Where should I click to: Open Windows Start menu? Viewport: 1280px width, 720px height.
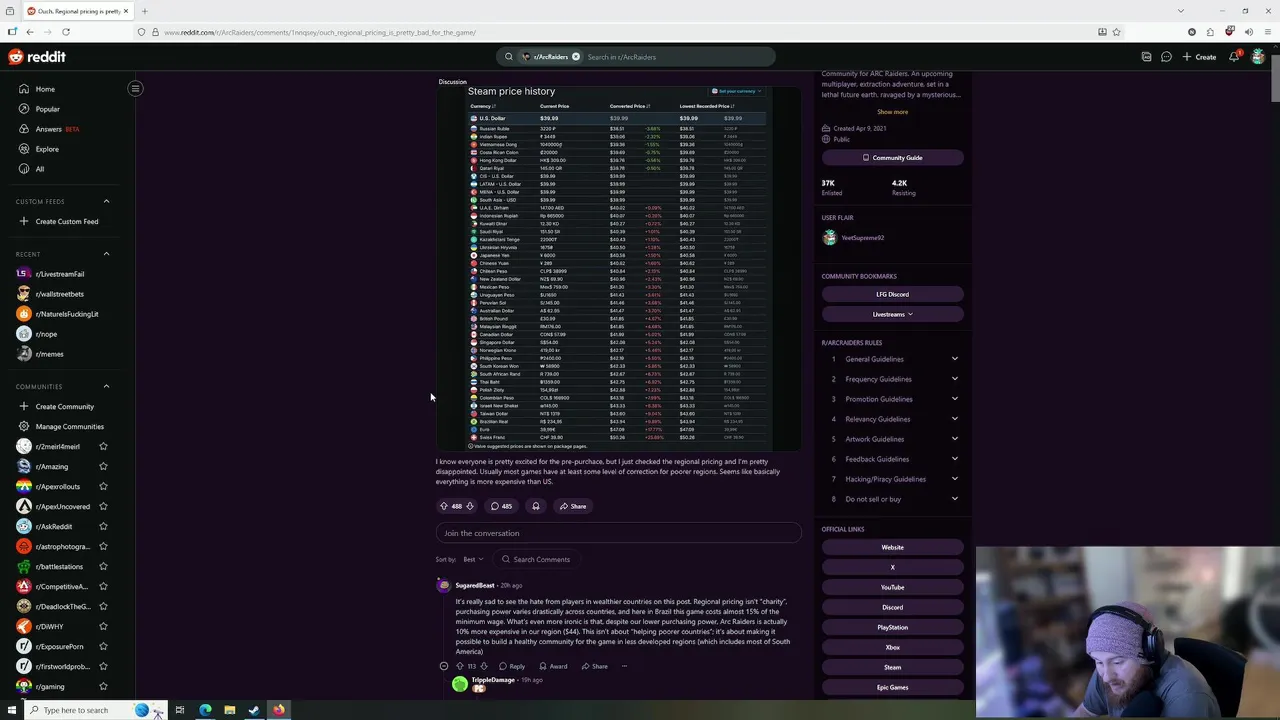12,710
